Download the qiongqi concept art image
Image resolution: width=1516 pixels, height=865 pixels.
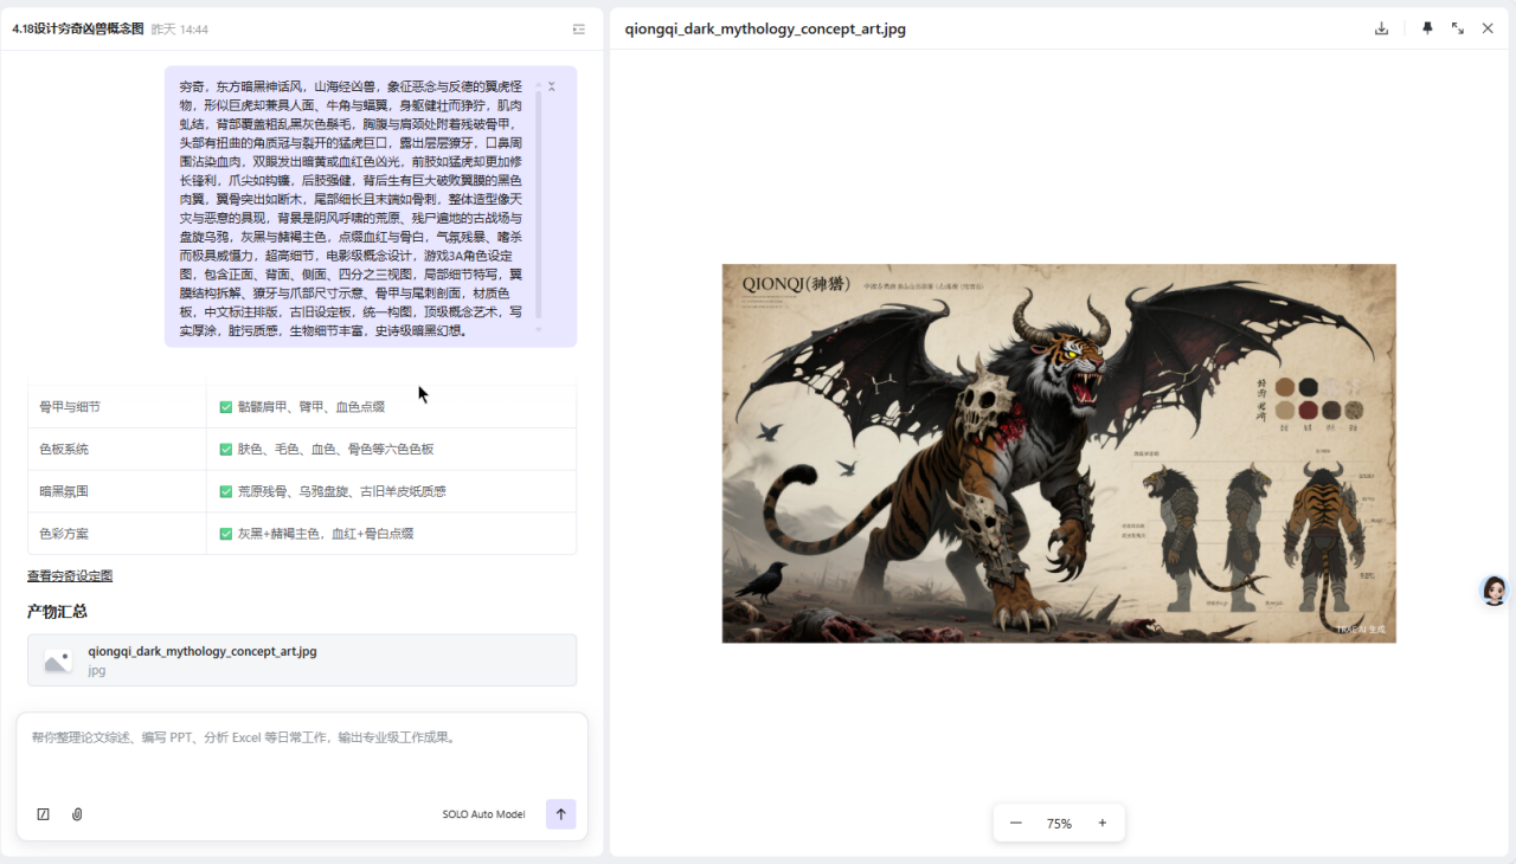tap(1381, 29)
